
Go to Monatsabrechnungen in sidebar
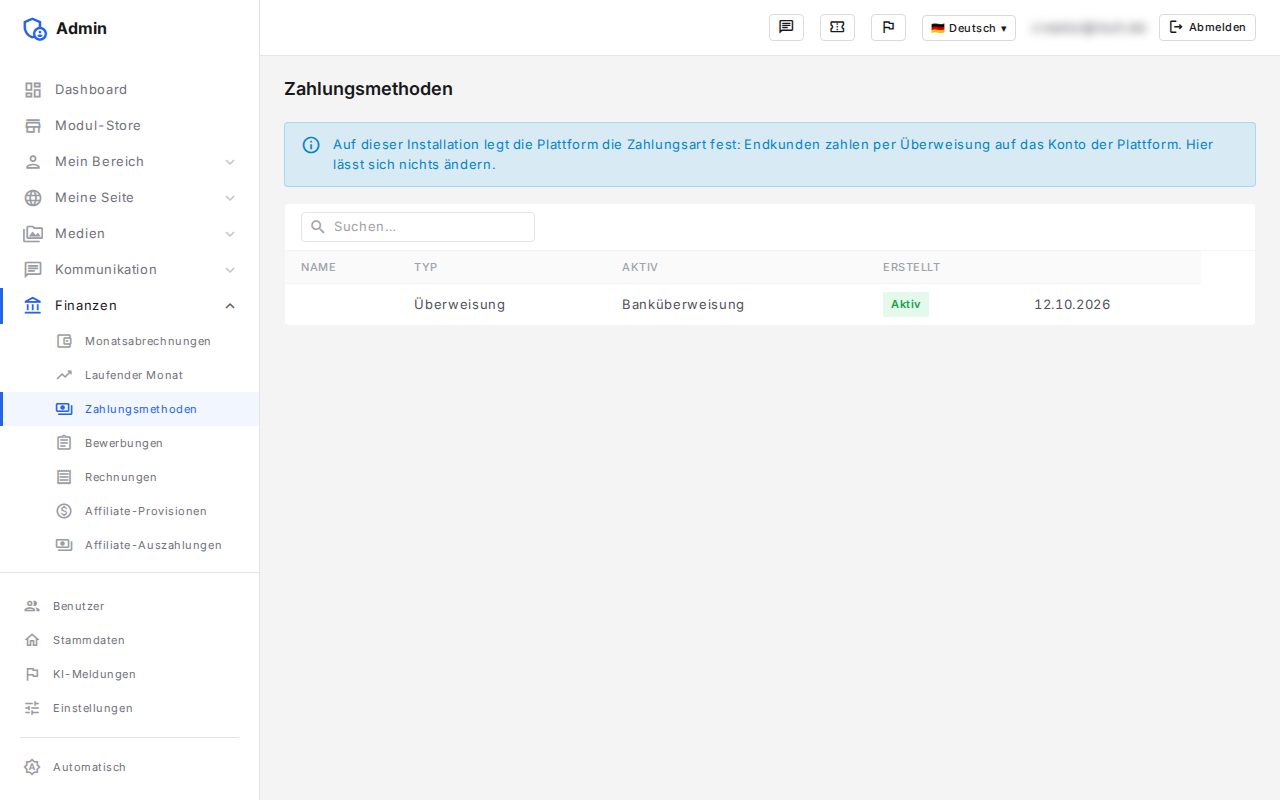tap(129, 341)
